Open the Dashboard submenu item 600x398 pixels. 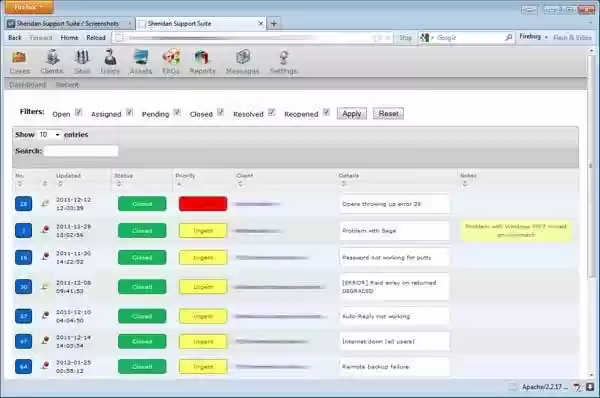pyautogui.click(x=28, y=85)
